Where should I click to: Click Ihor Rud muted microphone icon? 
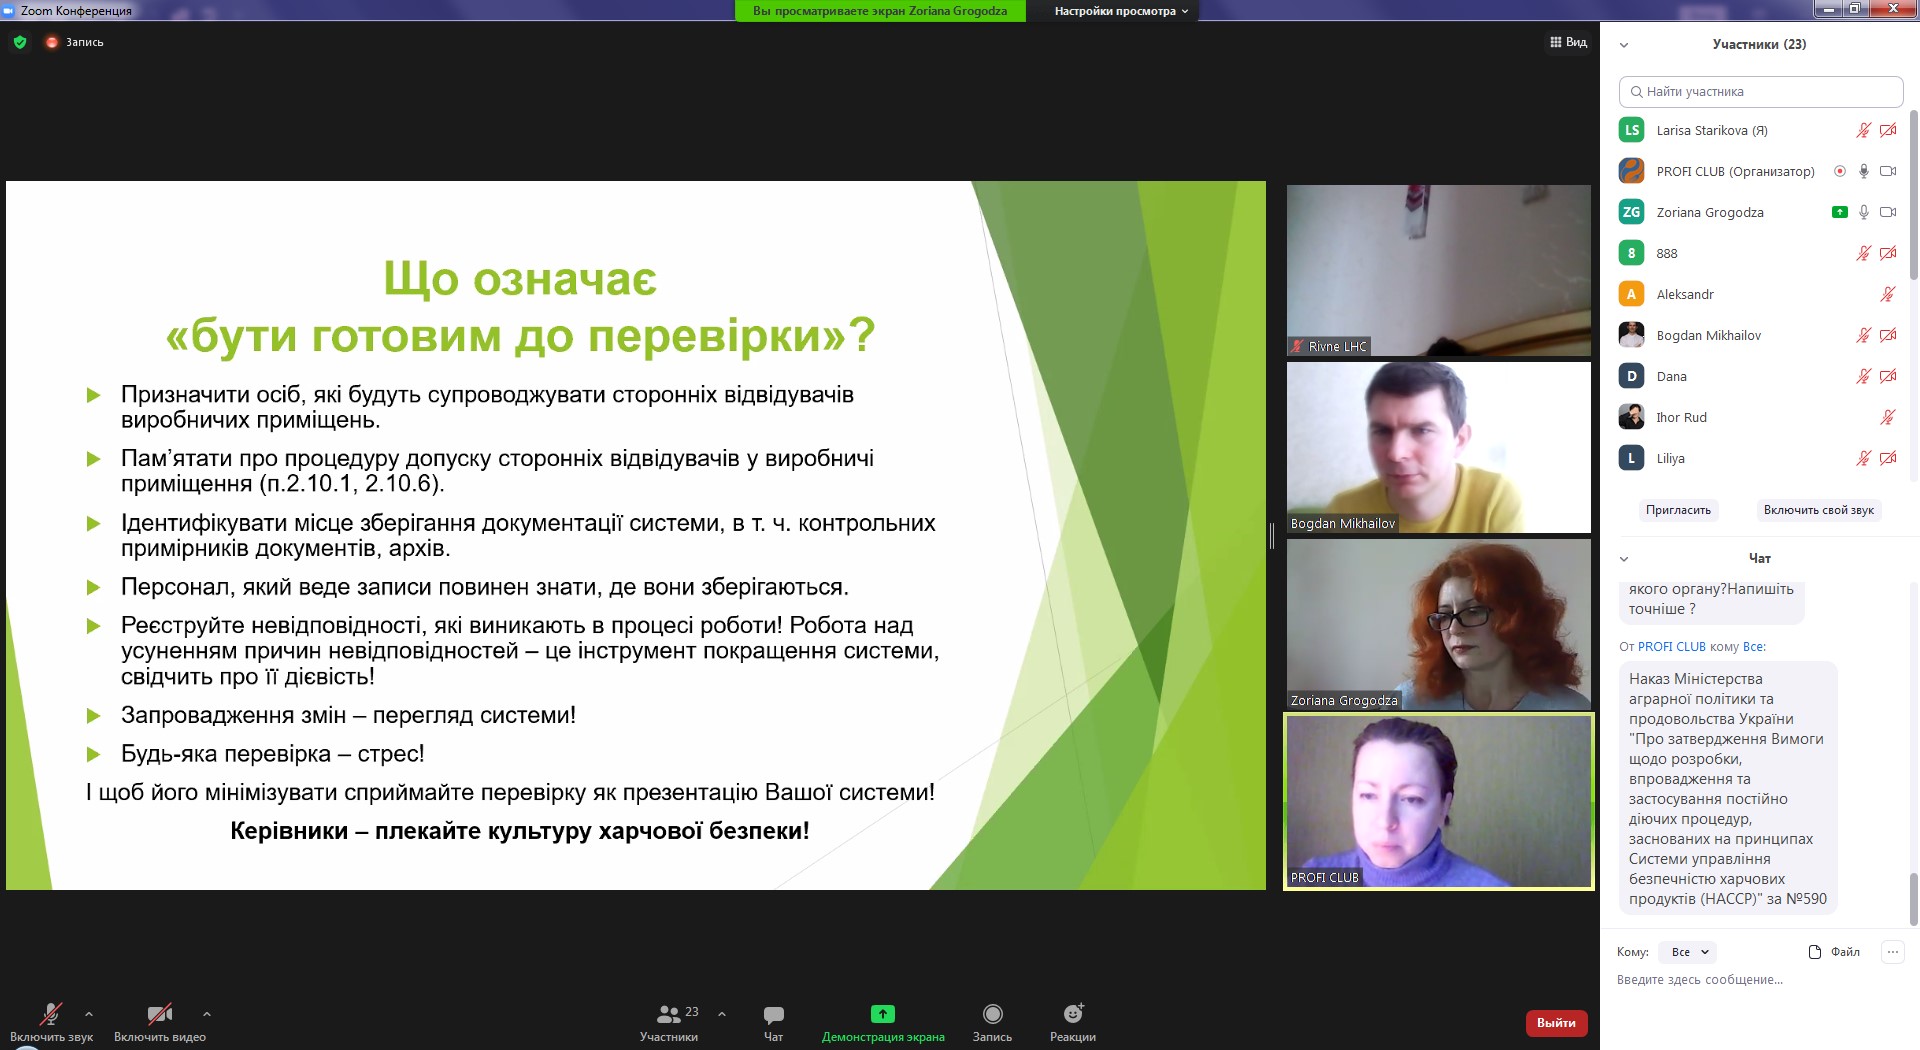click(x=1888, y=417)
